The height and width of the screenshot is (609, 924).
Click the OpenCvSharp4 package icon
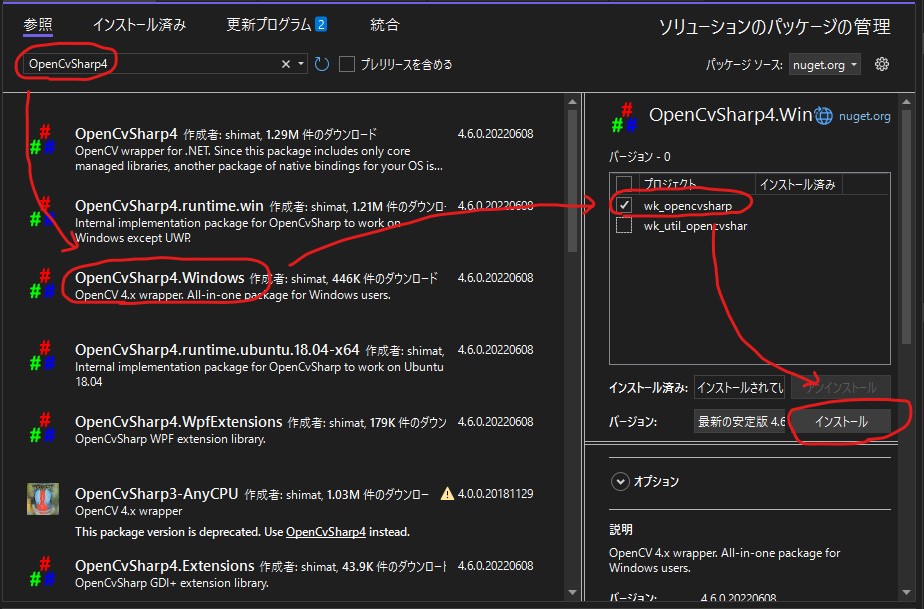coord(42,140)
